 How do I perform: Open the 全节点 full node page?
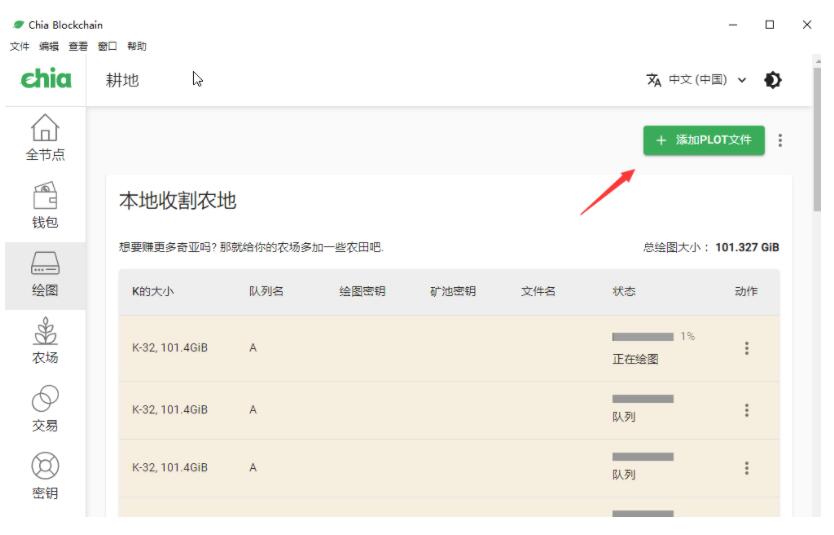click(44, 137)
